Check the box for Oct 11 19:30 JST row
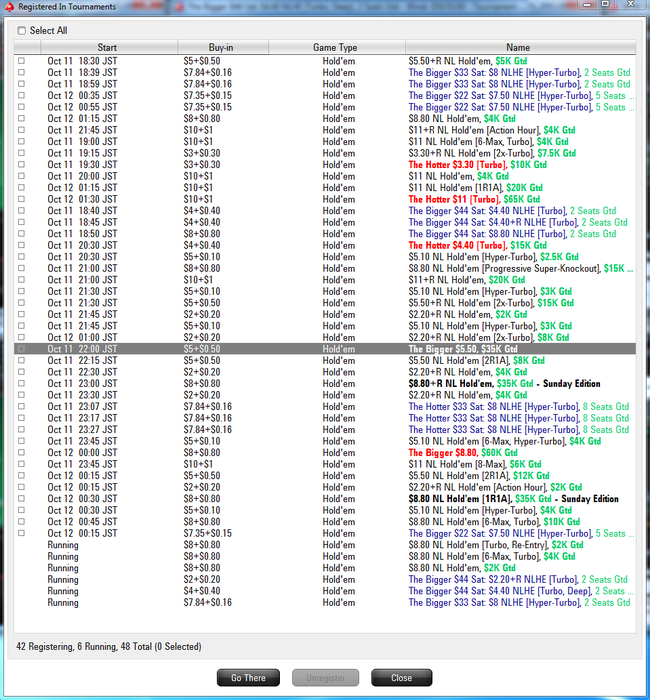 tap(21, 164)
